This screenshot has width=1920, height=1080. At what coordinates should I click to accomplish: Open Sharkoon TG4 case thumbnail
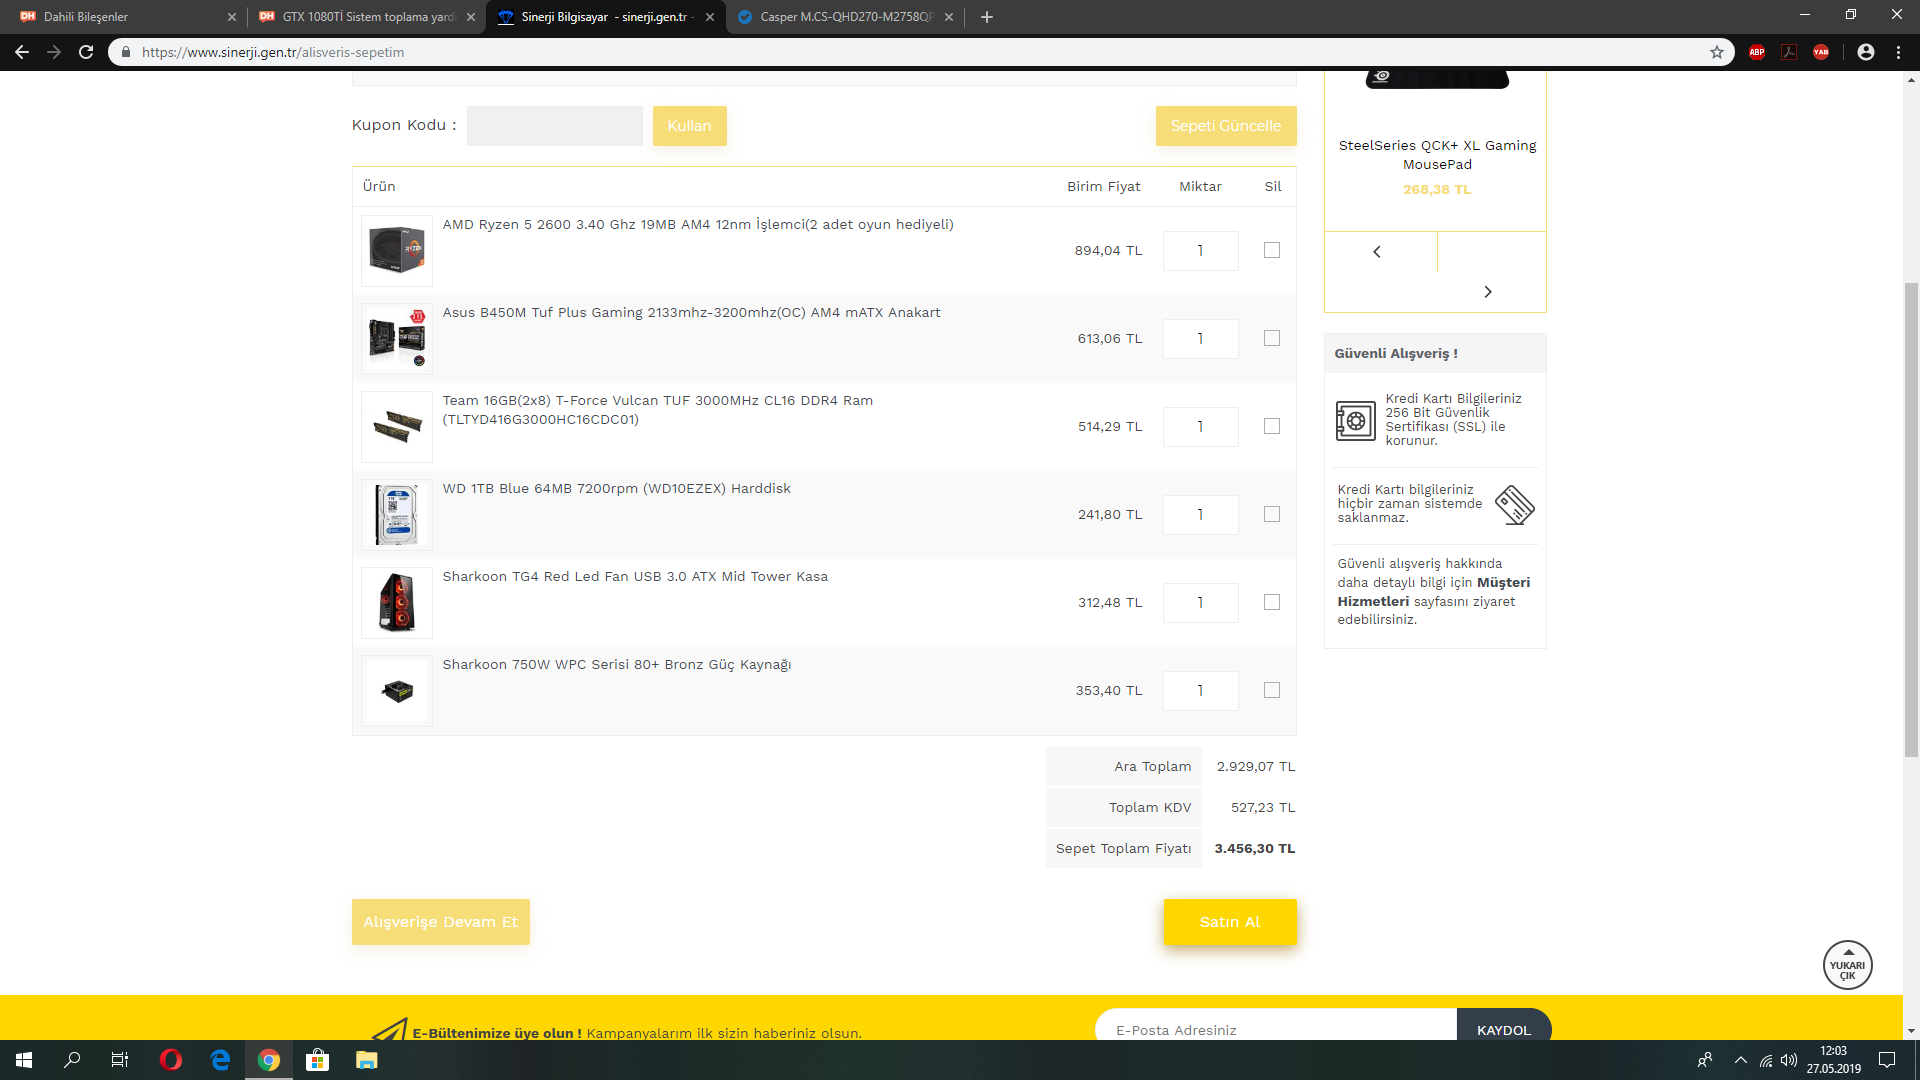[397, 603]
